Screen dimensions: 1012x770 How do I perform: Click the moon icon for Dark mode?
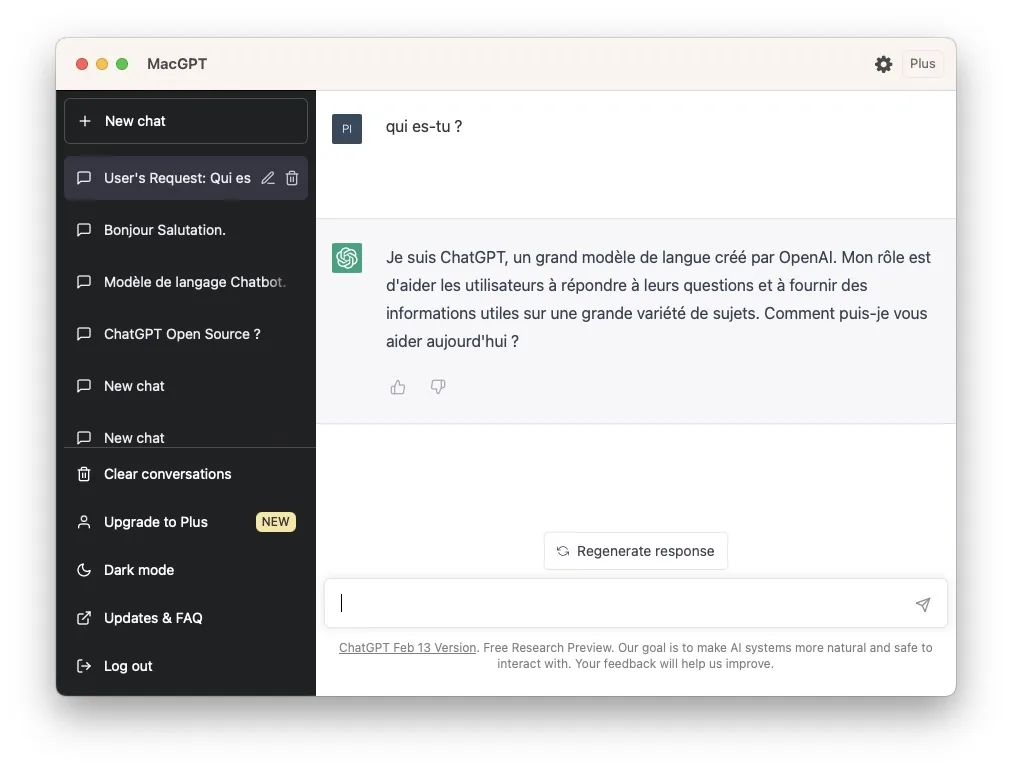tap(84, 570)
